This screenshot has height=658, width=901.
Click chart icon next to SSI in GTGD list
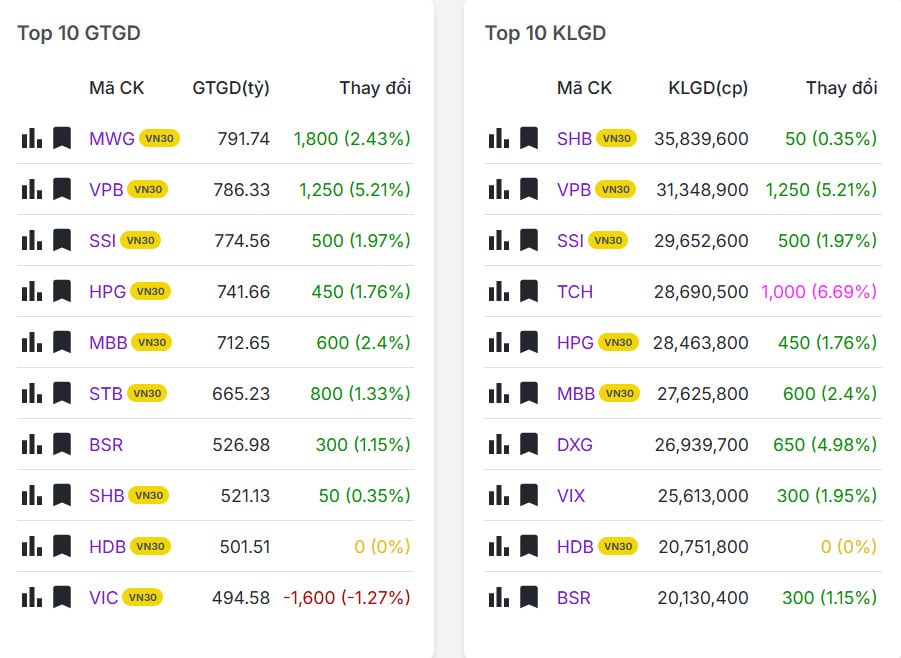pos(31,240)
